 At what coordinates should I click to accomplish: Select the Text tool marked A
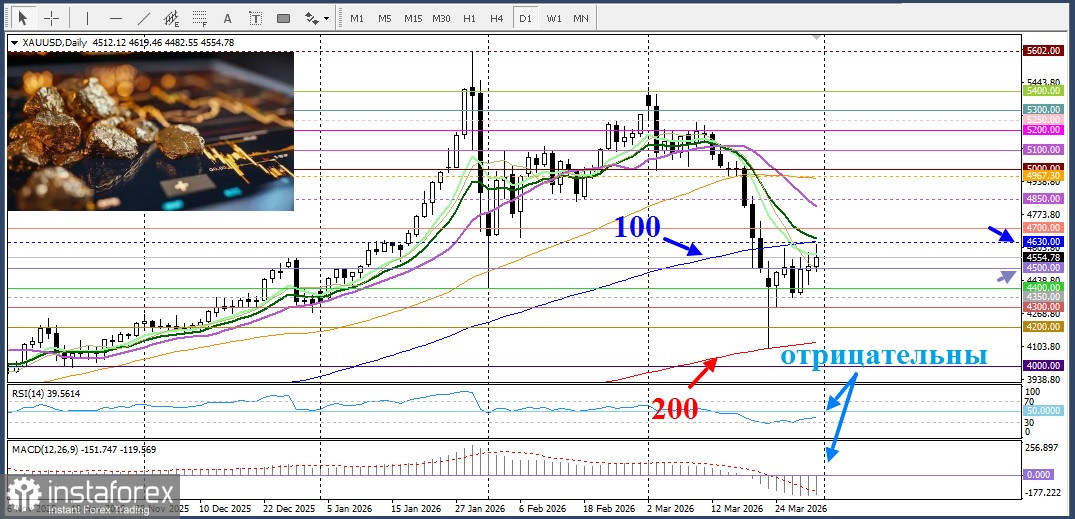pyautogui.click(x=228, y=18)
